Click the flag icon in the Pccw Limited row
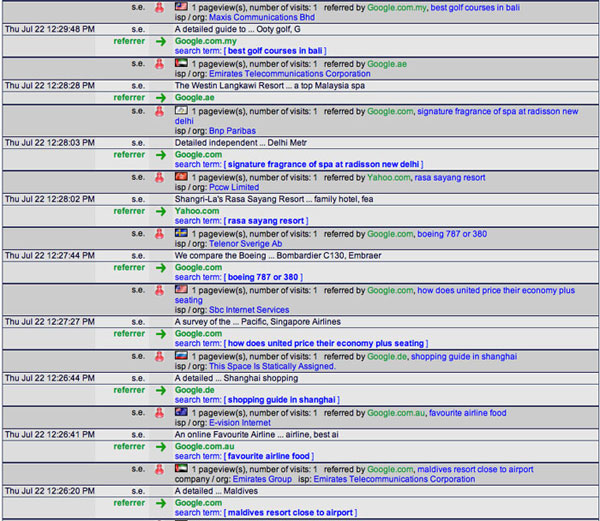 (x=181, y=177)
